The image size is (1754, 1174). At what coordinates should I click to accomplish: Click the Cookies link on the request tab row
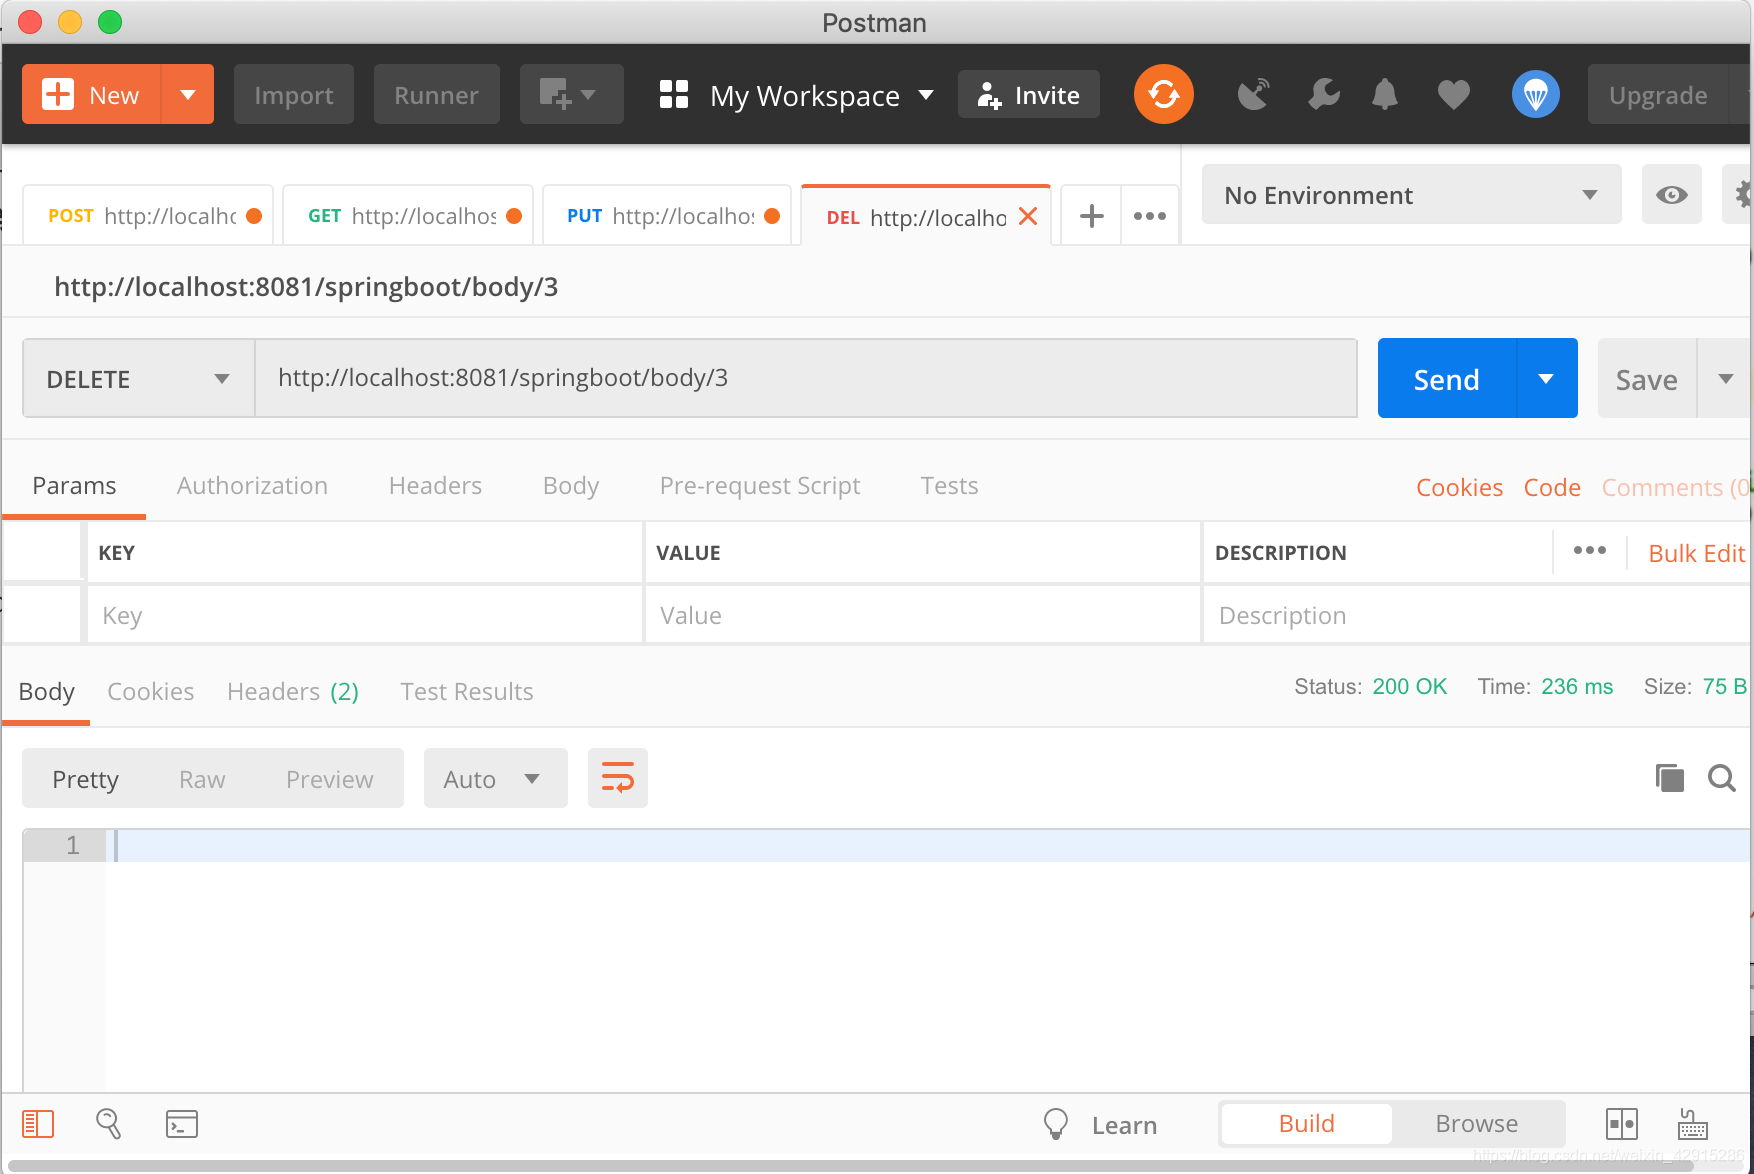(1459, 488)
